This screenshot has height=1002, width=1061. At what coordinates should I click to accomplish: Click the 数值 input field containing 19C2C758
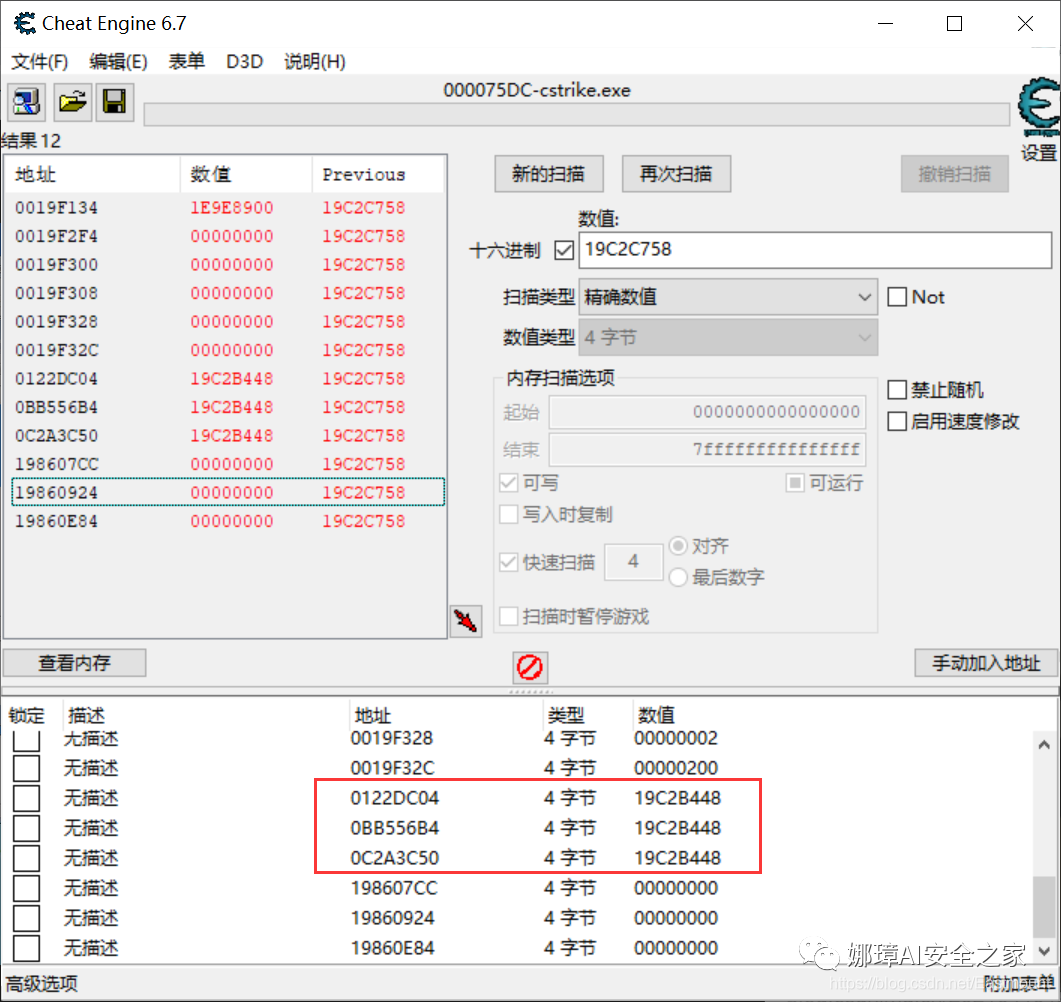pos(815,250)
